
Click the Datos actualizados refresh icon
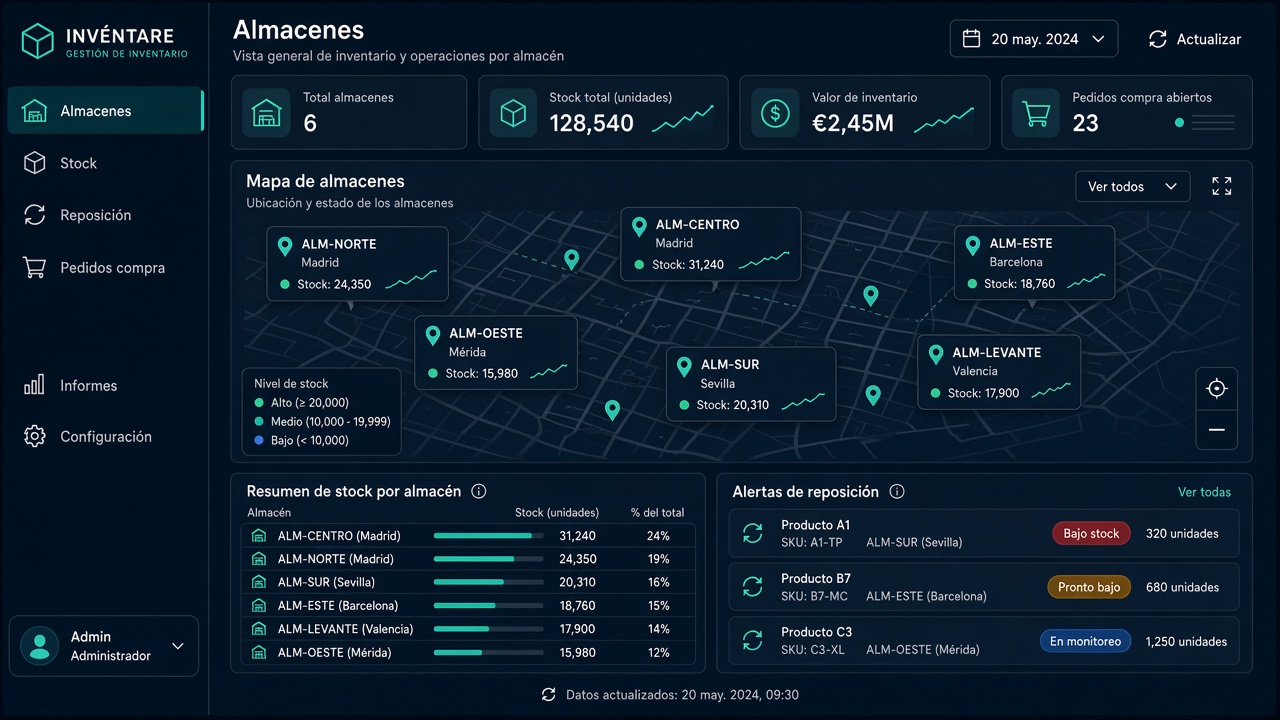tap(548, 694)
